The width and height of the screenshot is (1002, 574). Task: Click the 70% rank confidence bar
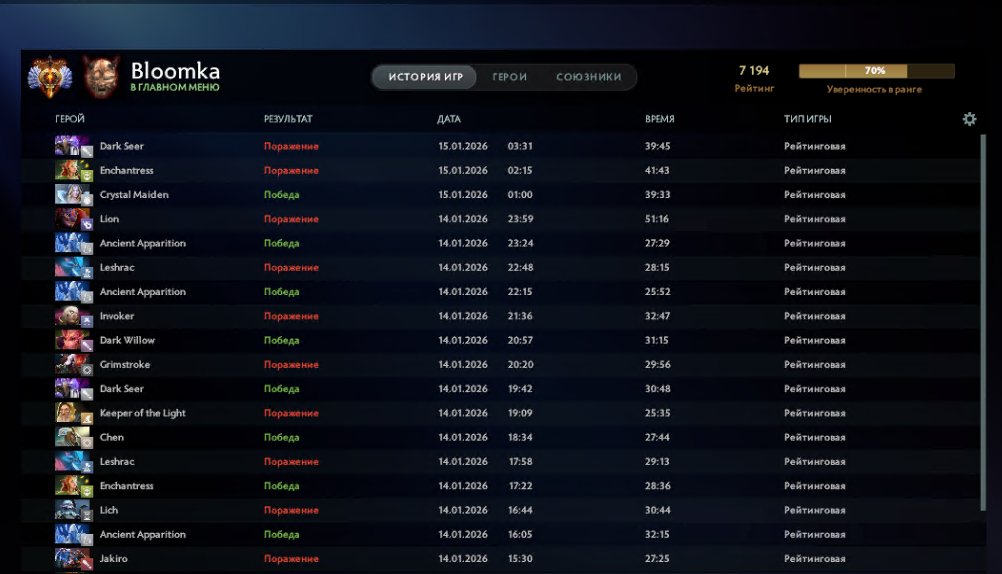pyautogui.click(x=876, y=71)
